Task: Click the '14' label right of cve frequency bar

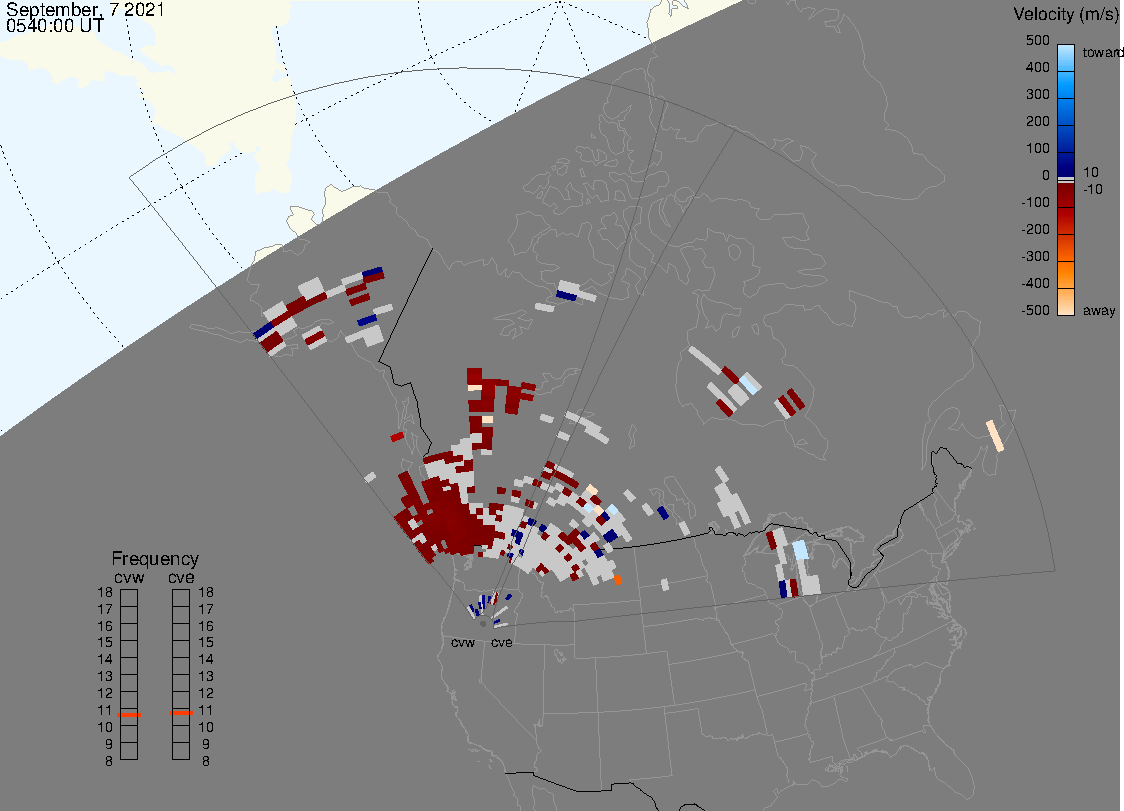Action: tap(206, 660)
